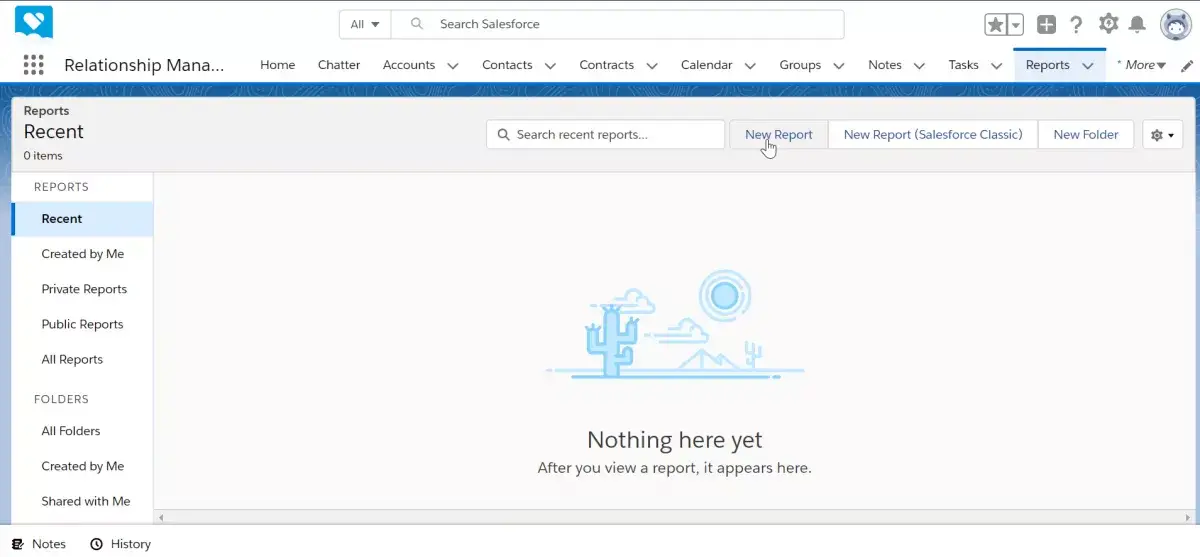The height and width of the screenshot is (557, 1200).
Task: Click the Salesforce heart logo
Action: point(34,22)
